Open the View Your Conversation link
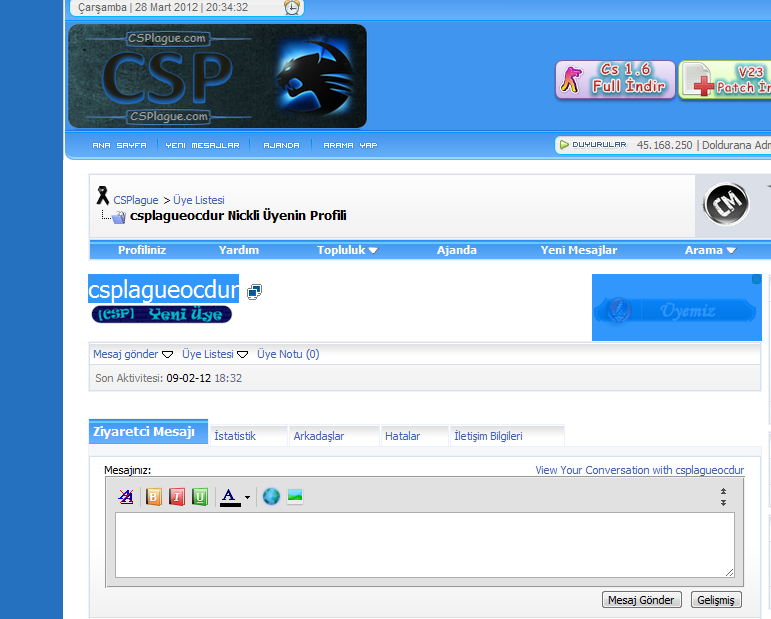Screen dimensions: 771x619 639,470
